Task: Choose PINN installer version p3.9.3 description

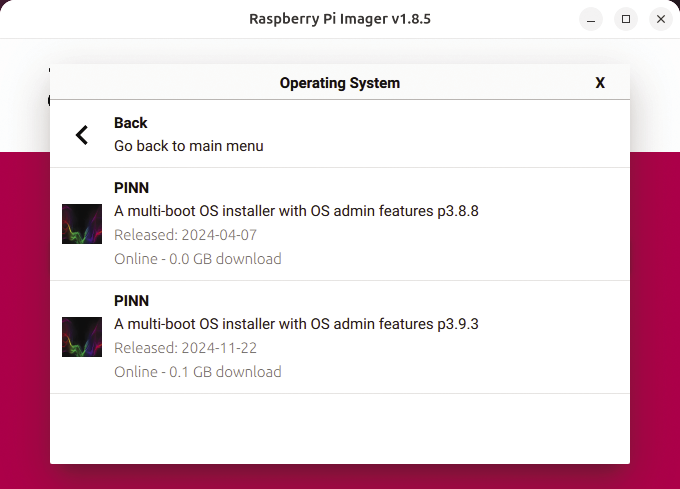Action: (296, 324)
